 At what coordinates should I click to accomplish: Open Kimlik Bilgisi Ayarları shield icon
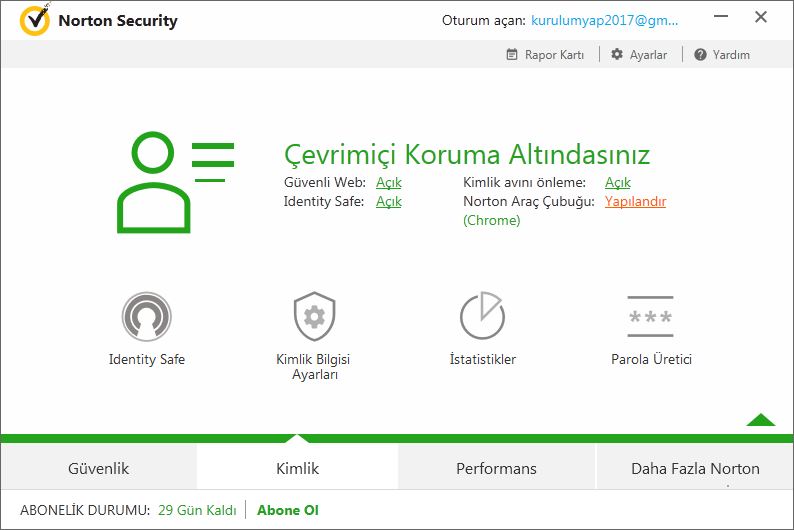click(x=314, y=316)
